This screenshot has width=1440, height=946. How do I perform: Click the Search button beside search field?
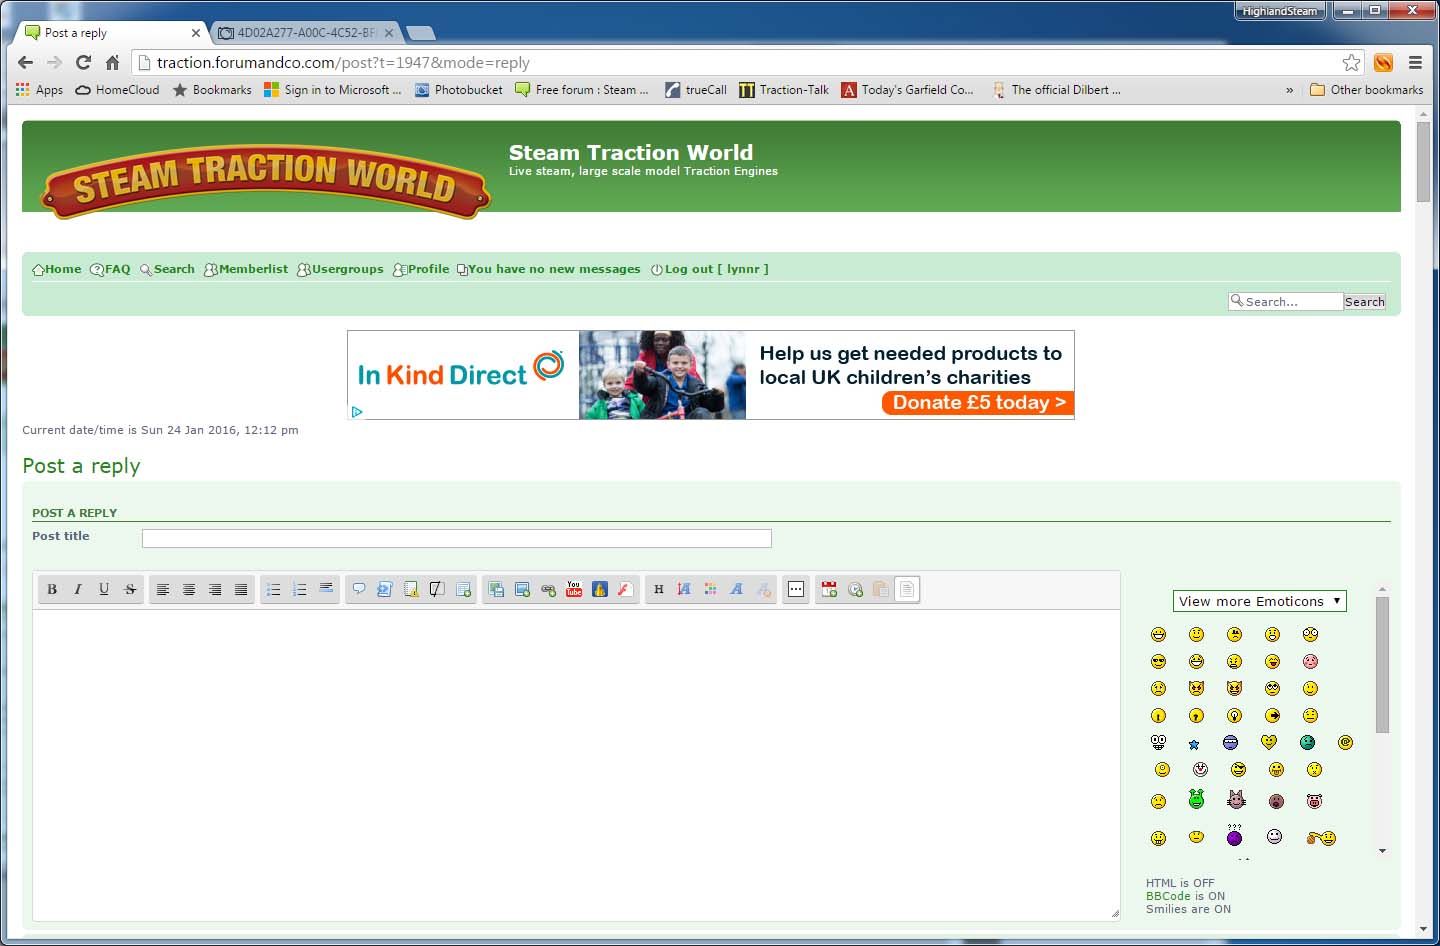[x=1364, y=301]
